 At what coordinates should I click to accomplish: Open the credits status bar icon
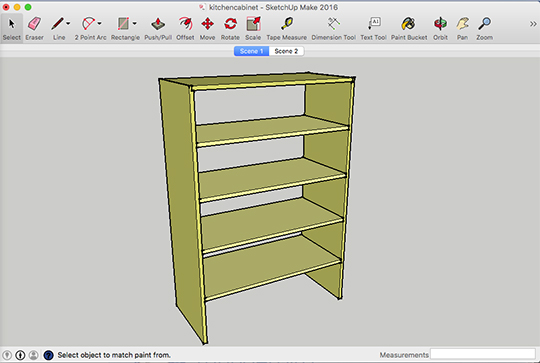pos(20,355)
